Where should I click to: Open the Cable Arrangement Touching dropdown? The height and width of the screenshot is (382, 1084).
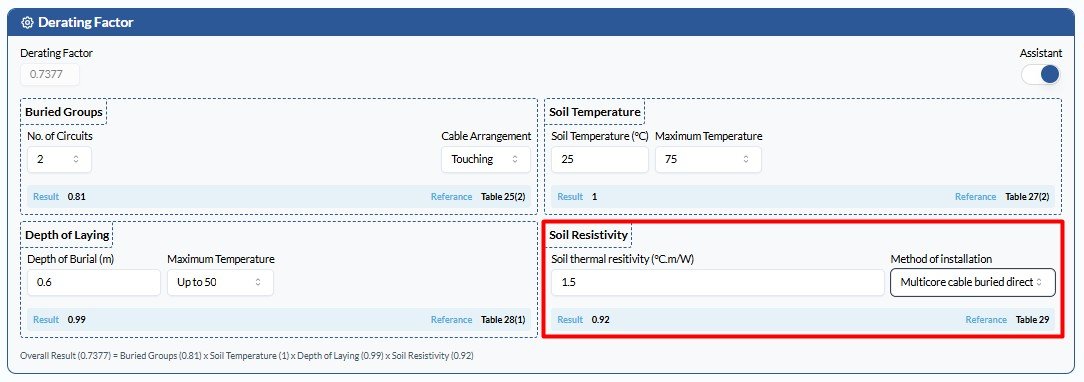(486, 160)
